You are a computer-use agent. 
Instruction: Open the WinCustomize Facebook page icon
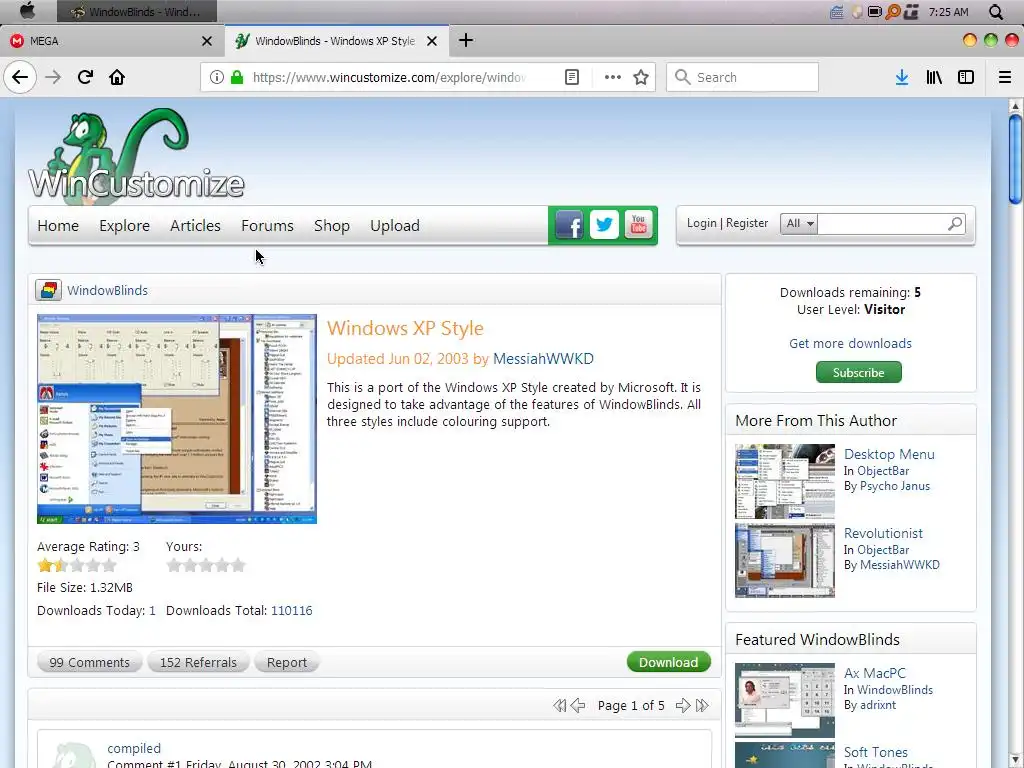point(569,226)
